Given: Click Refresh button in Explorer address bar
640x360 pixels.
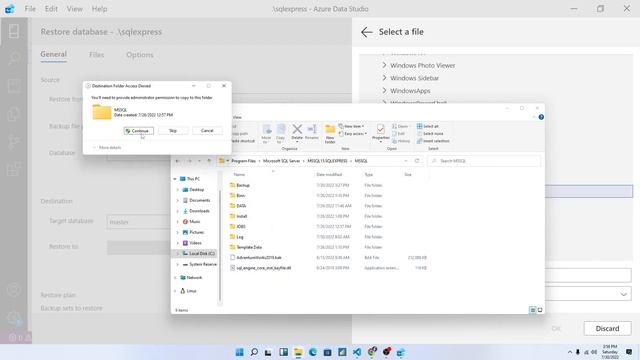Looking at the screenshot, I should point(417,161).
